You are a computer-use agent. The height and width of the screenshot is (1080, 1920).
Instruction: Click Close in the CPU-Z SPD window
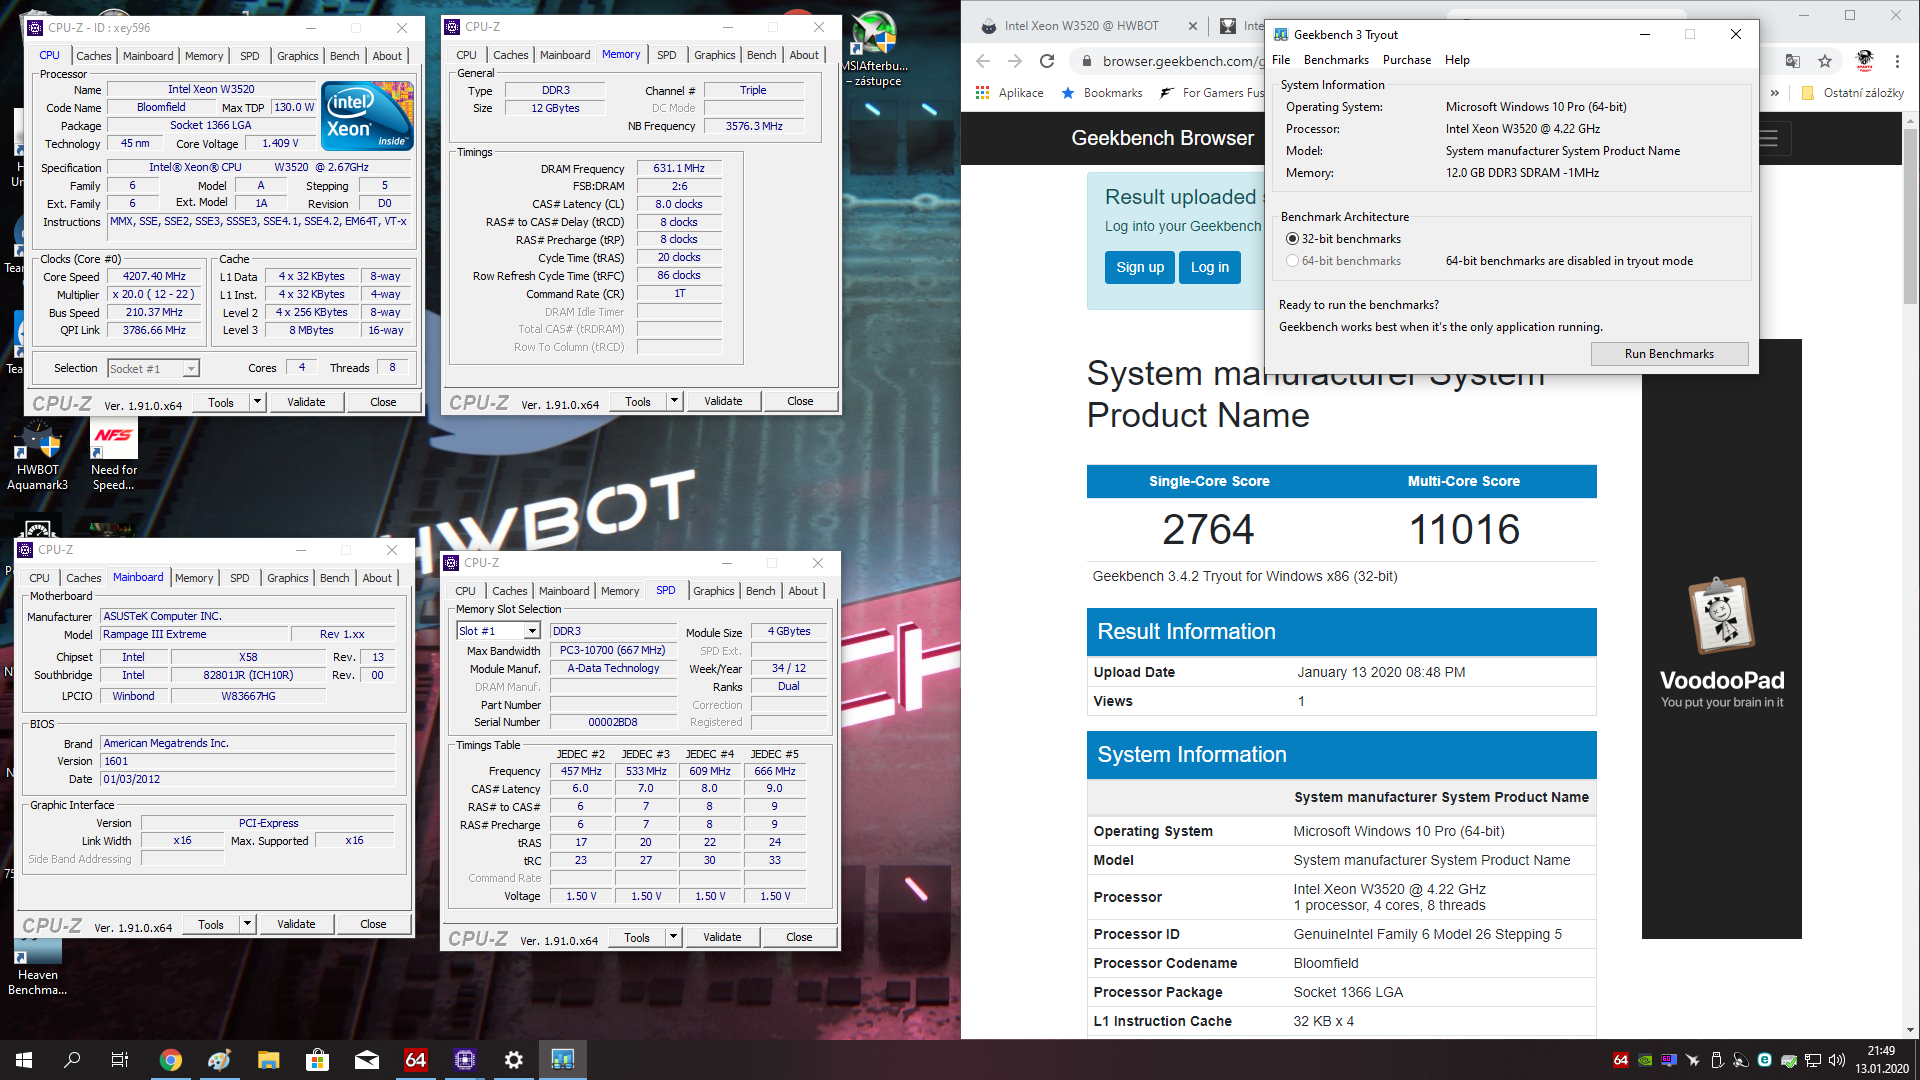click(799, 937)
